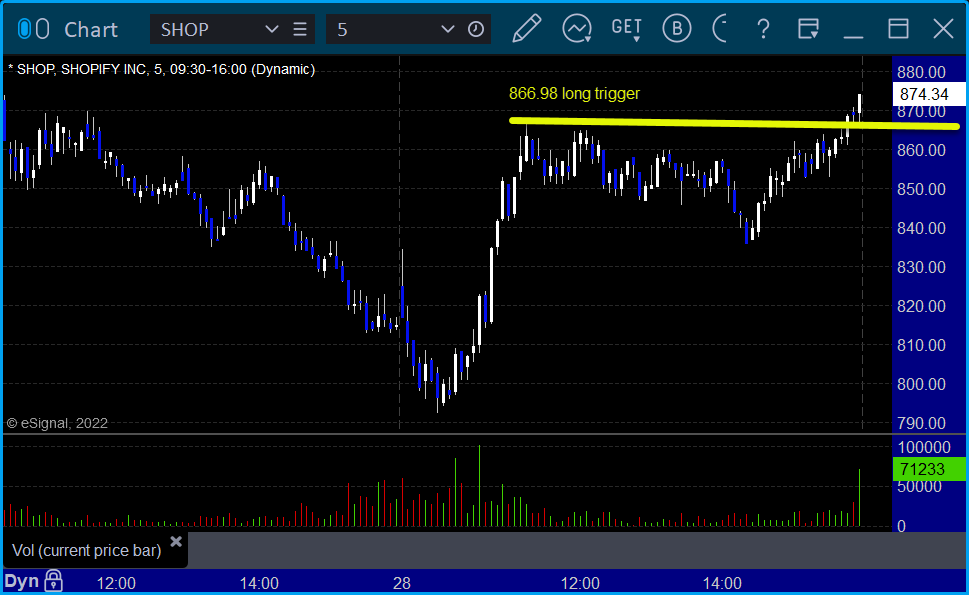The height and width of the screenshot is (595, 969).
Task: Open the time template clock icon
Action: point(476,29)
